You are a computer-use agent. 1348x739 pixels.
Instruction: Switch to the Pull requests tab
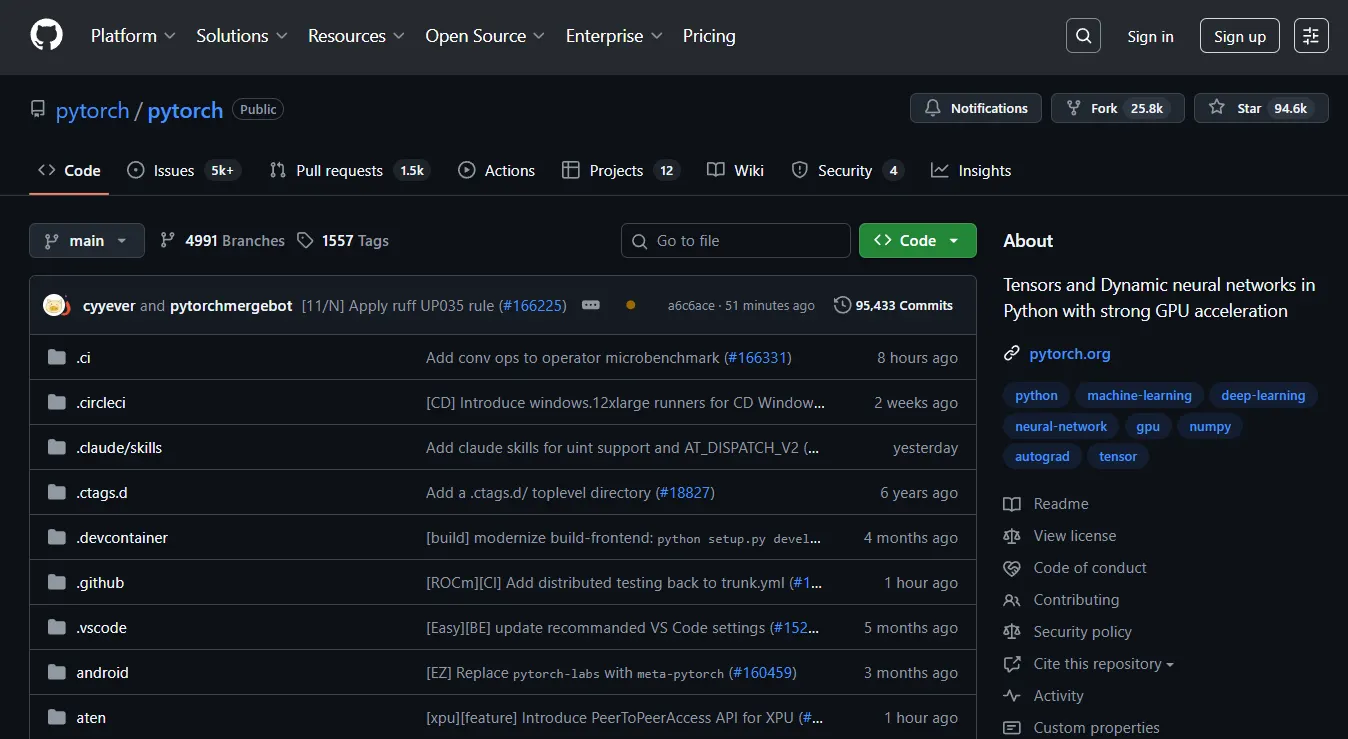pos(349,170)
